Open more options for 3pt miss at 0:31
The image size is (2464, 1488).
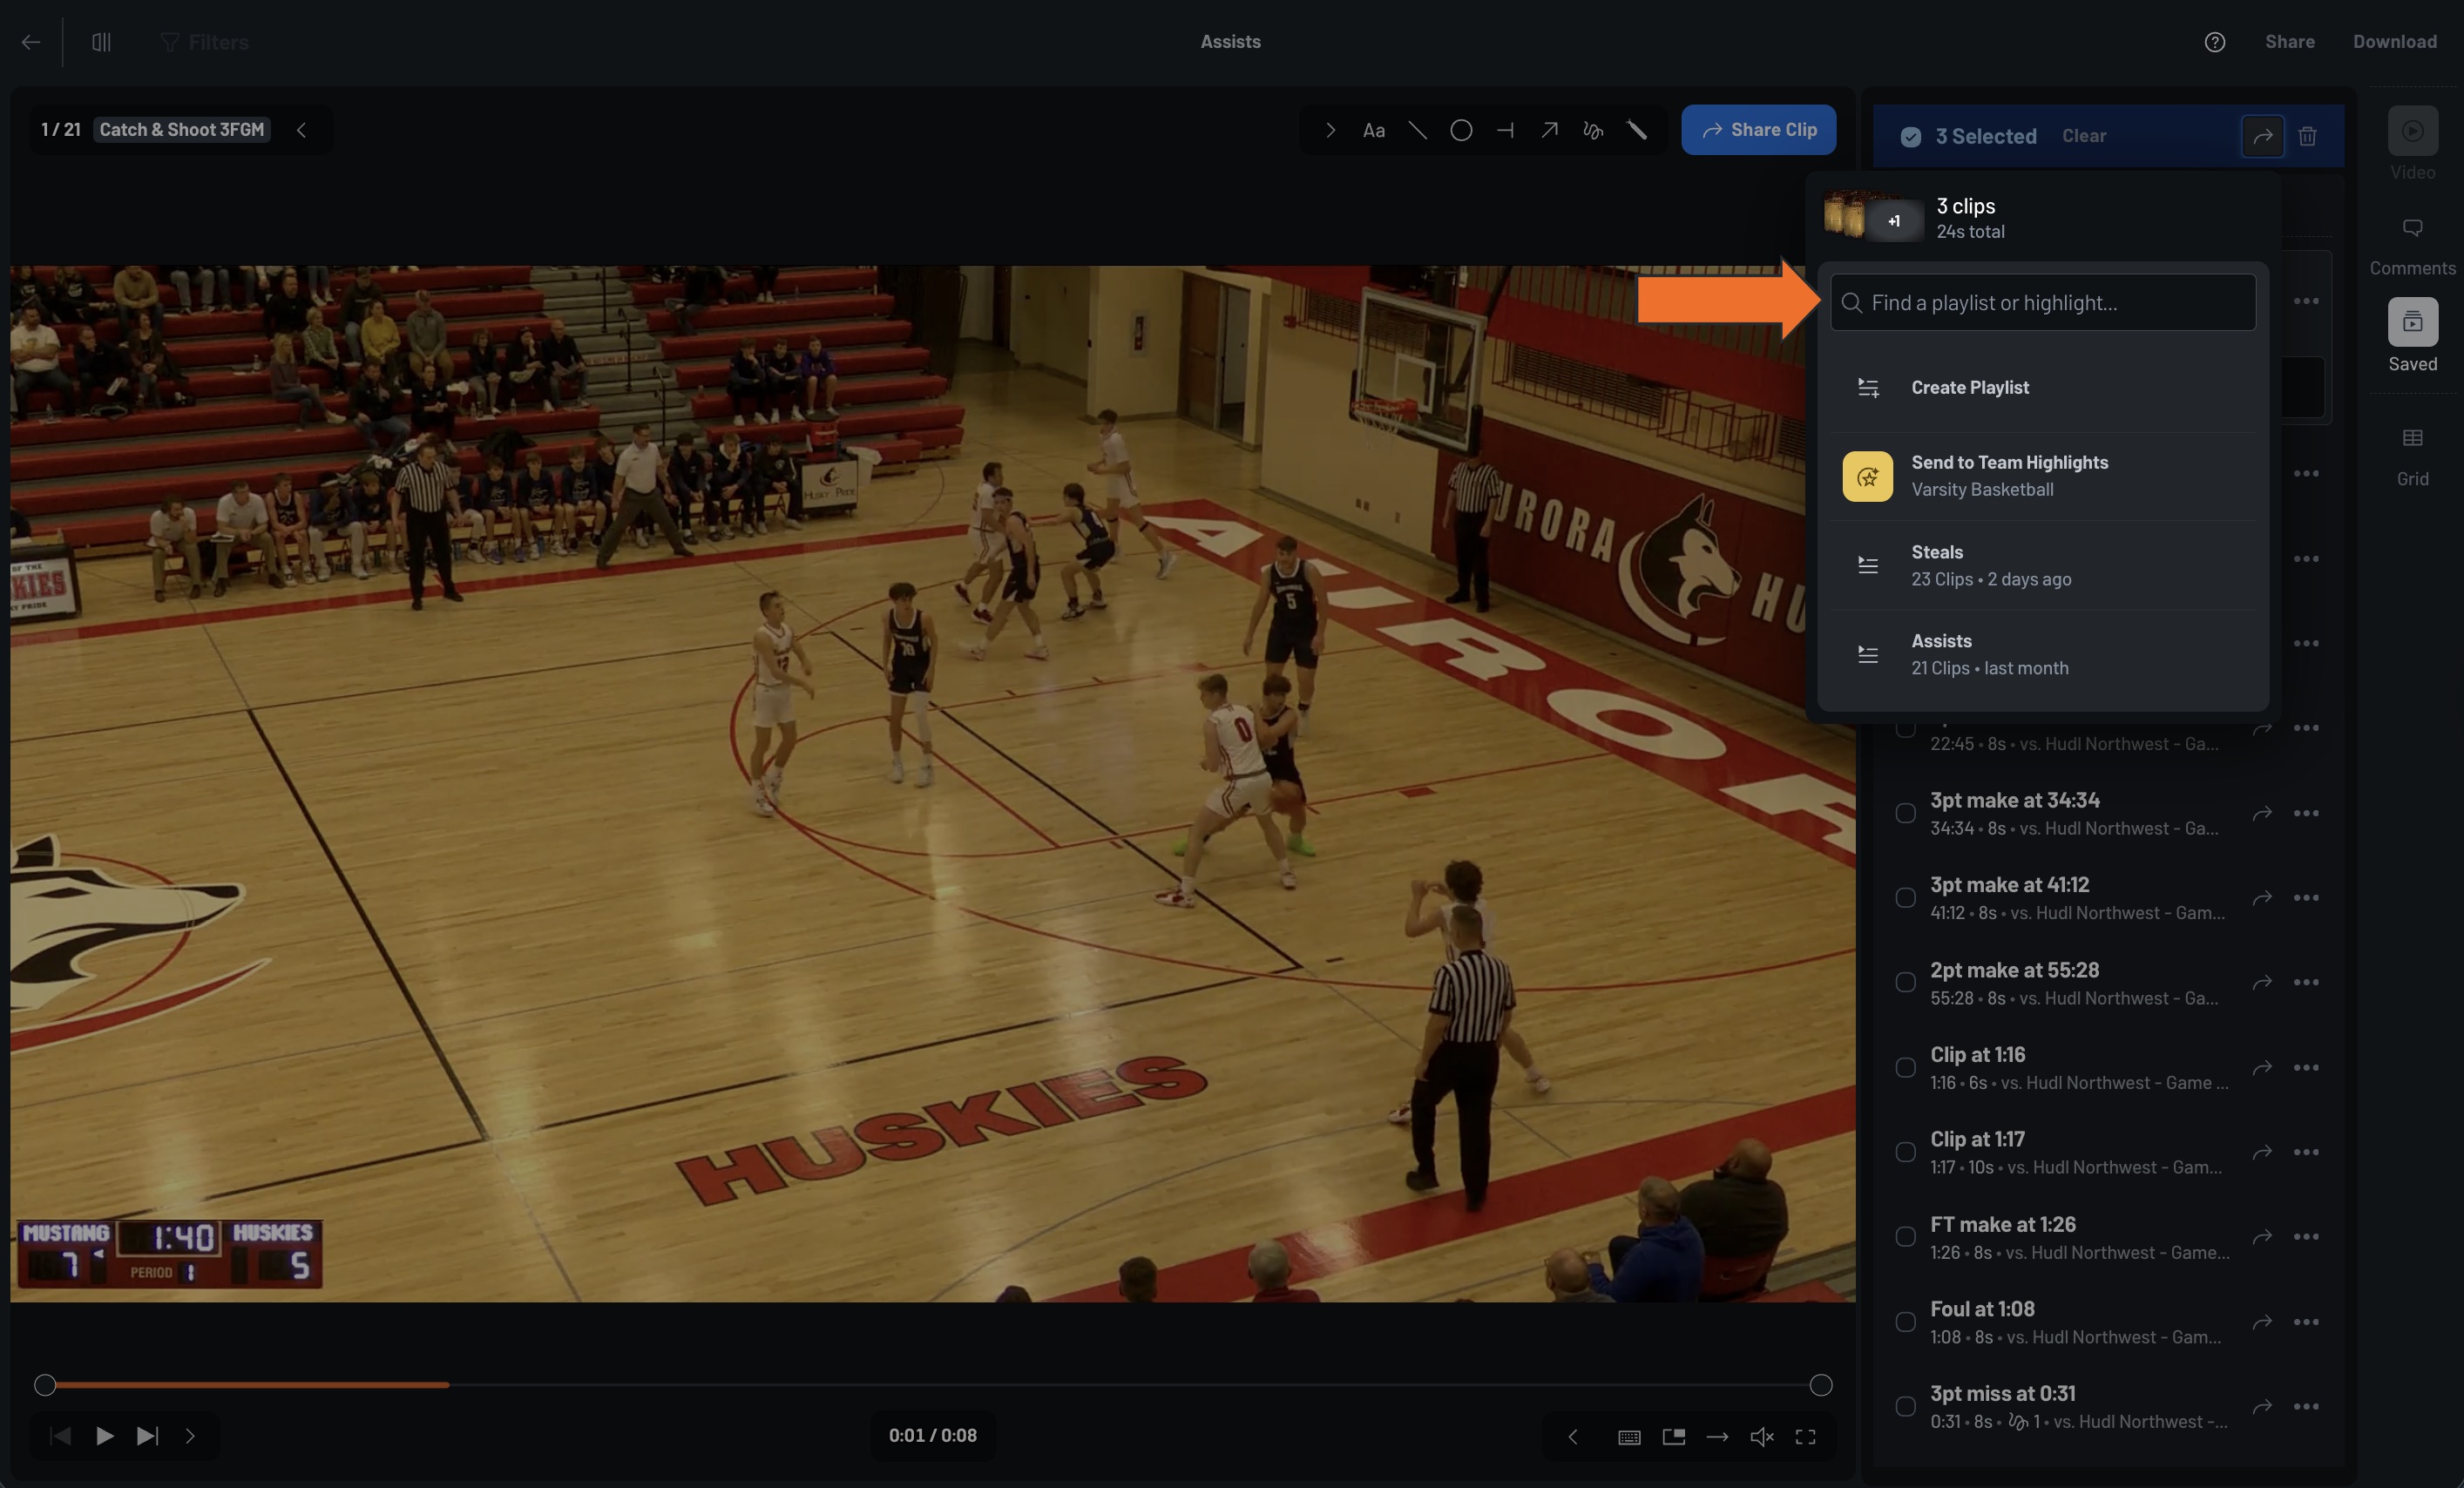pos(2306,1406)
